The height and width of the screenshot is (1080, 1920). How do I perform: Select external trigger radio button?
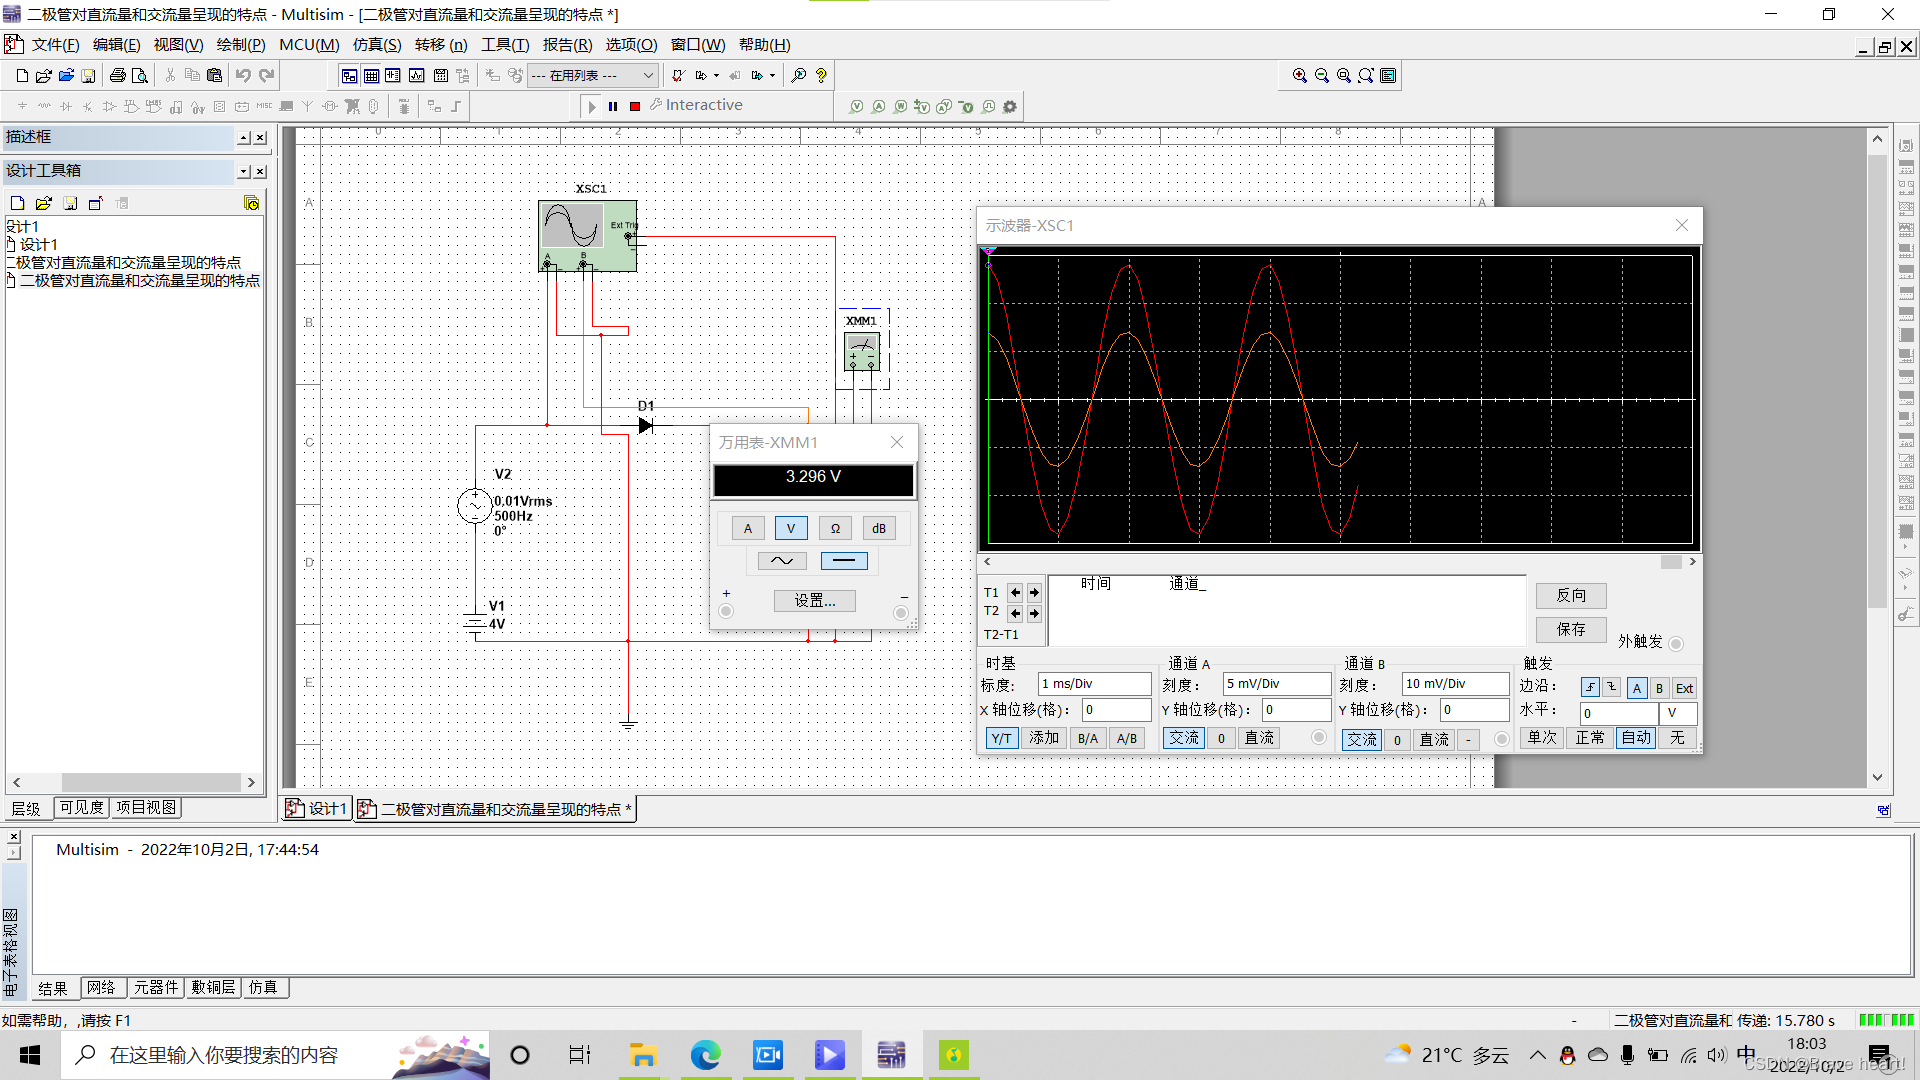[1676, 643]
